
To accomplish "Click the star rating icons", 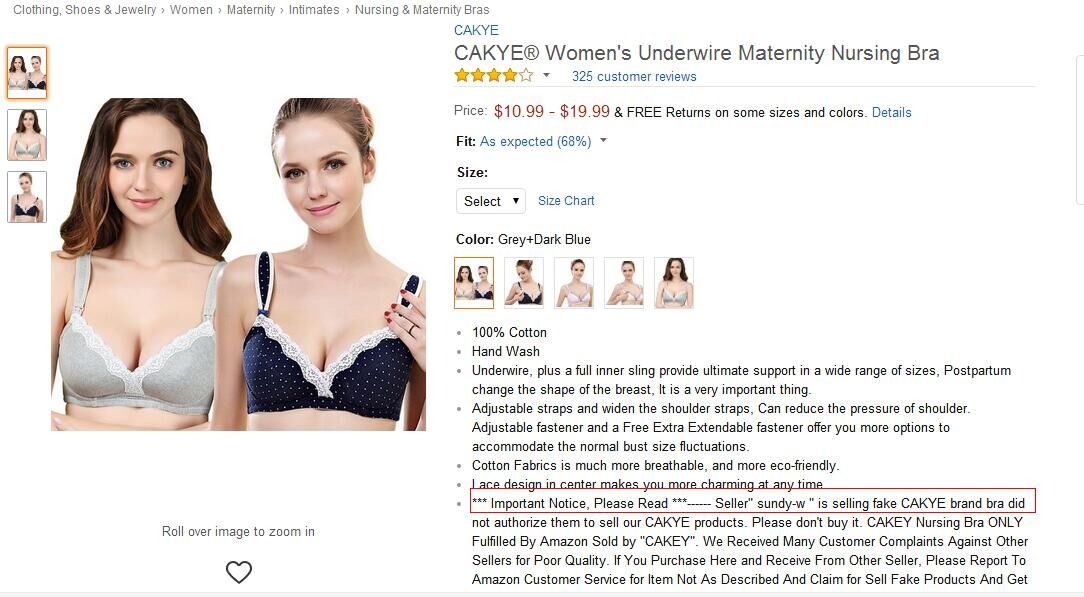I will (494, 75).
